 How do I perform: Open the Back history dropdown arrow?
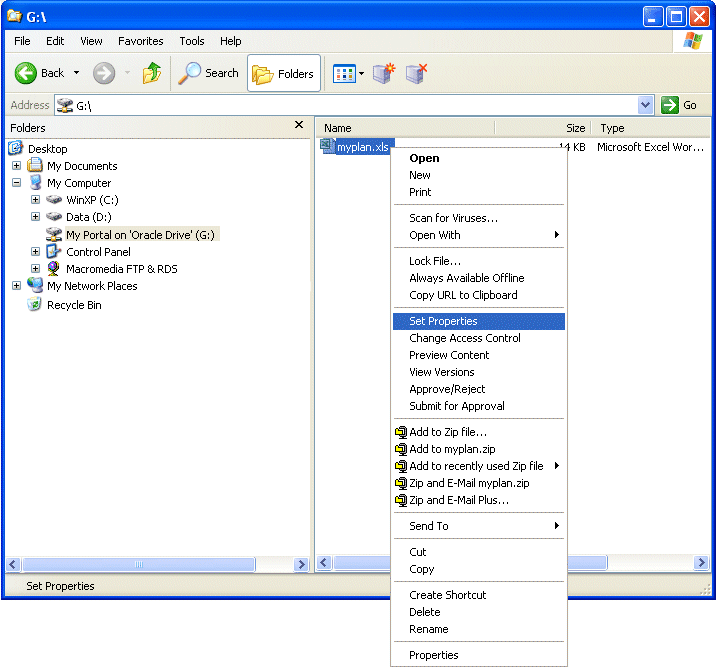click(x=77, y=73)
